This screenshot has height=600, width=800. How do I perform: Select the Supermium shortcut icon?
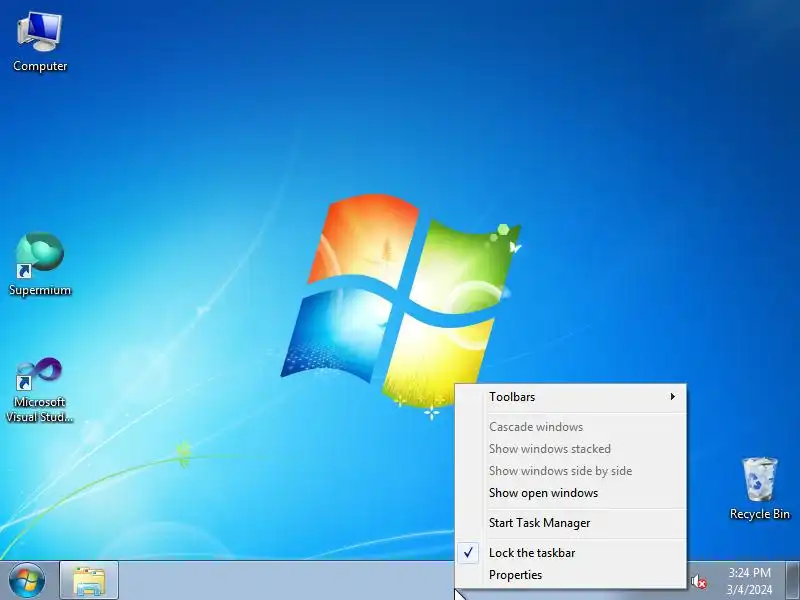(40, 264)
